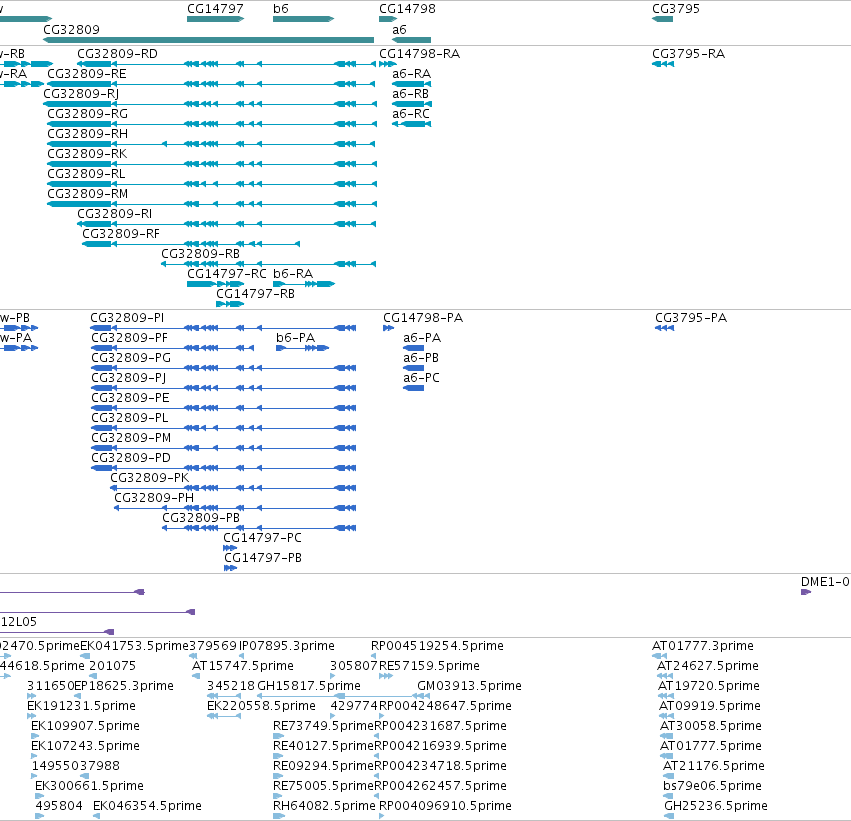The height and width of the screenshot is (821, 851).
Task: Click EST RE73749.5prime
Action: pos(278,736)
